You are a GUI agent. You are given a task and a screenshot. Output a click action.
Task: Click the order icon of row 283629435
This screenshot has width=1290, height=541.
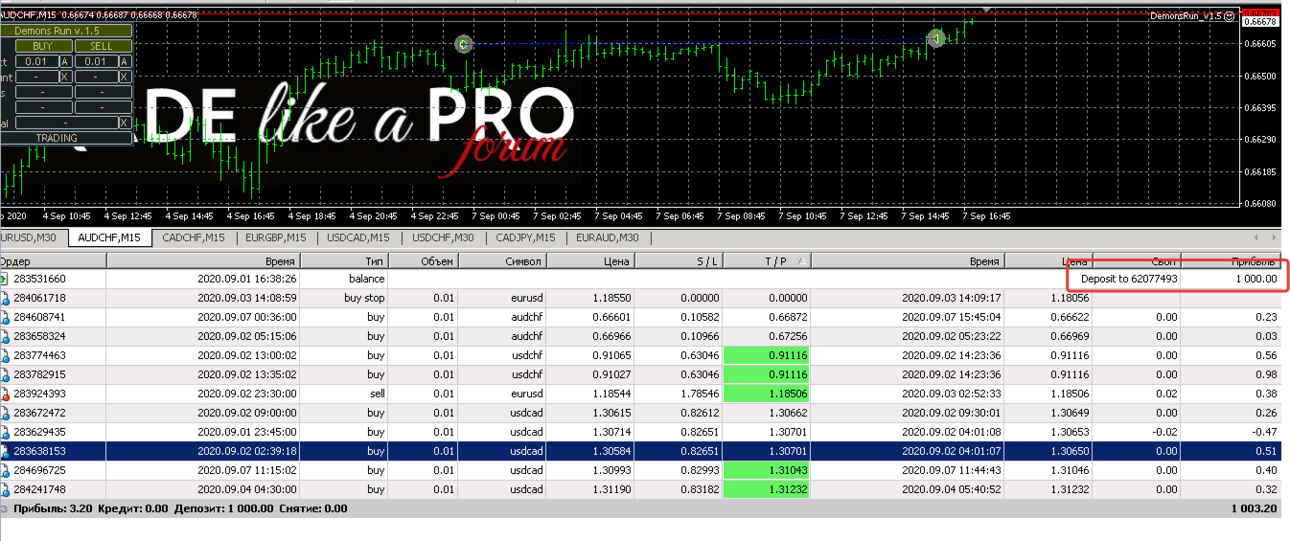coord(5,432)
